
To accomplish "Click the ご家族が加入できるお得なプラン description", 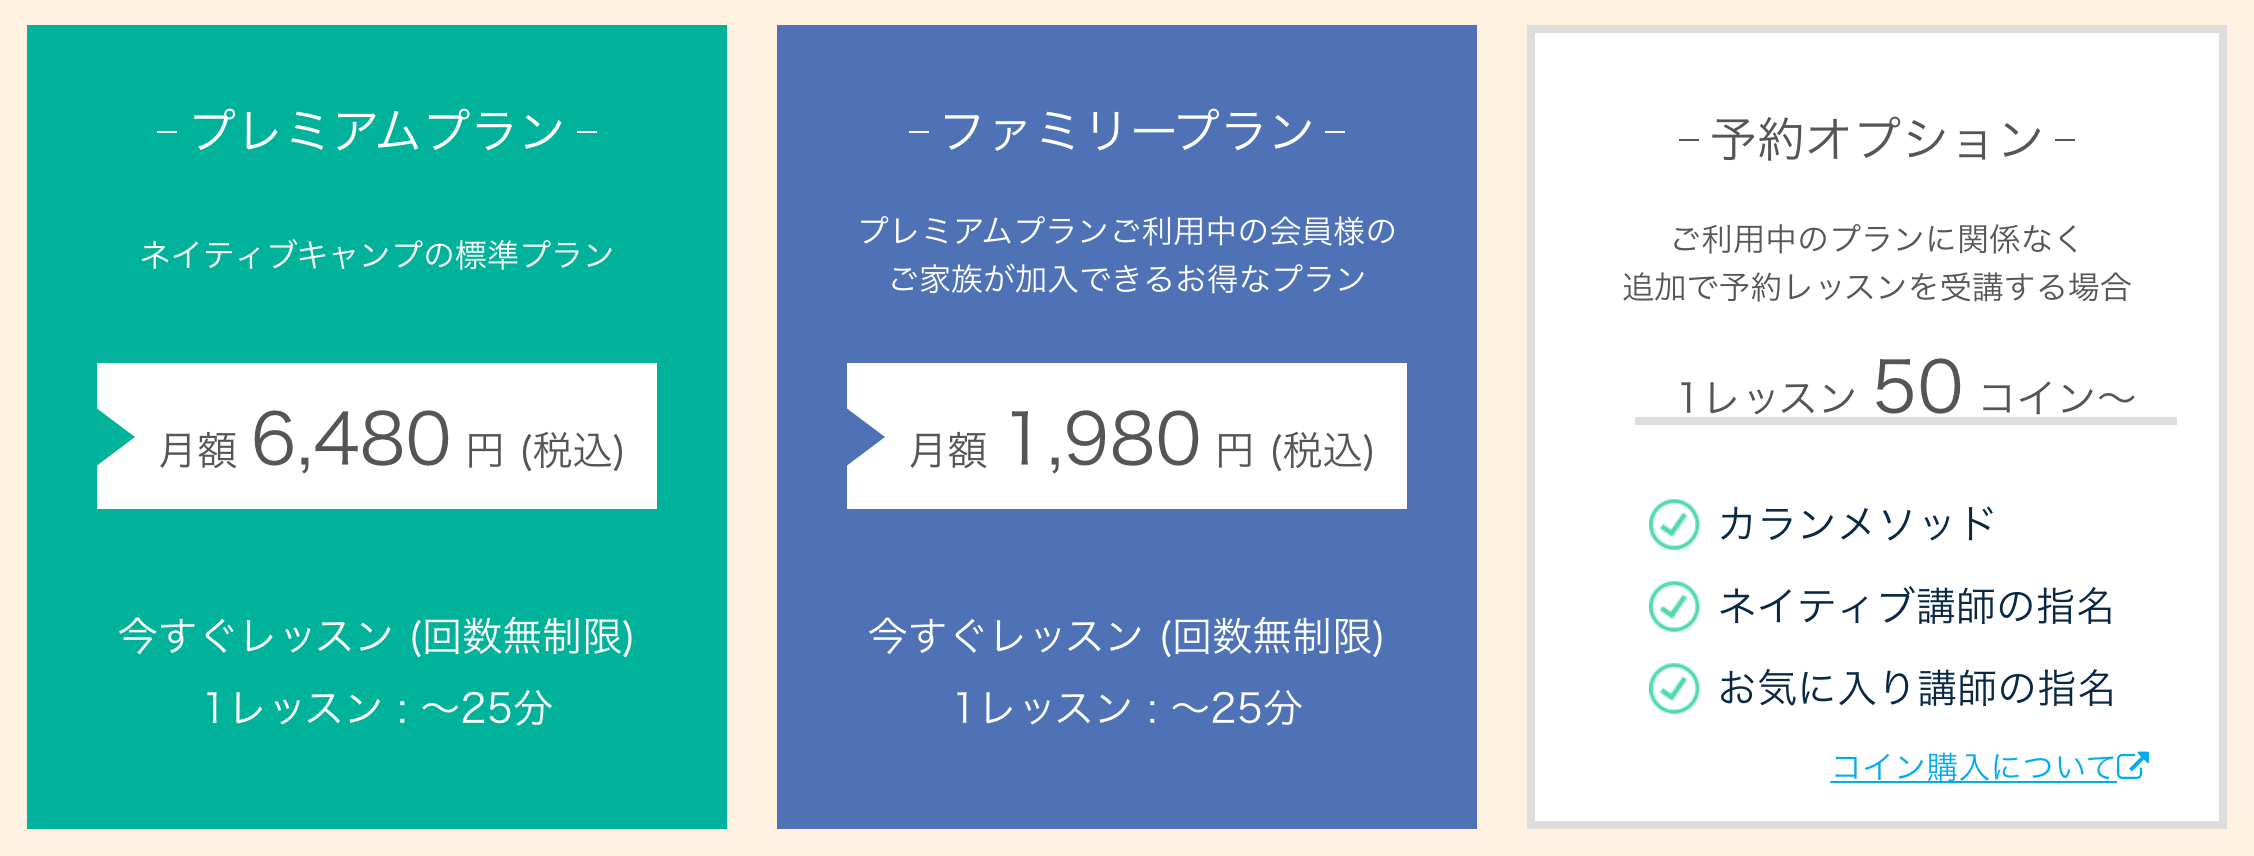I will click(1127, 279).
